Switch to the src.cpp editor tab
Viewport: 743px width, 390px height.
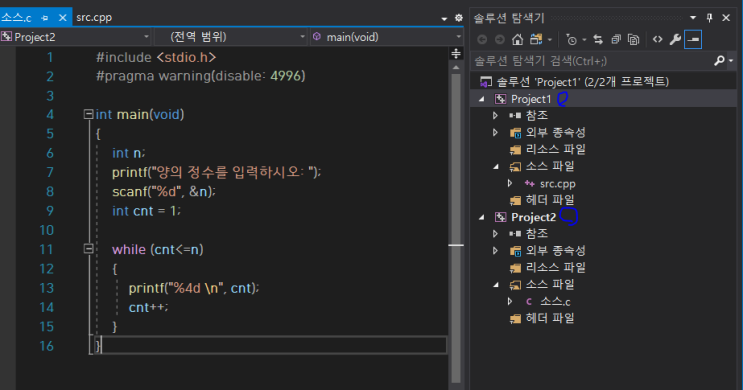[x=94, y=18]
